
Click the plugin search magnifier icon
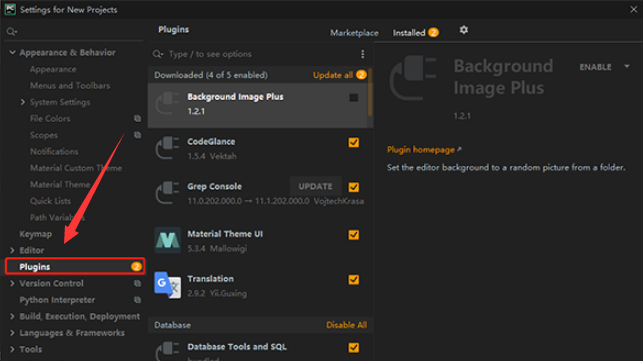[158, 54]
